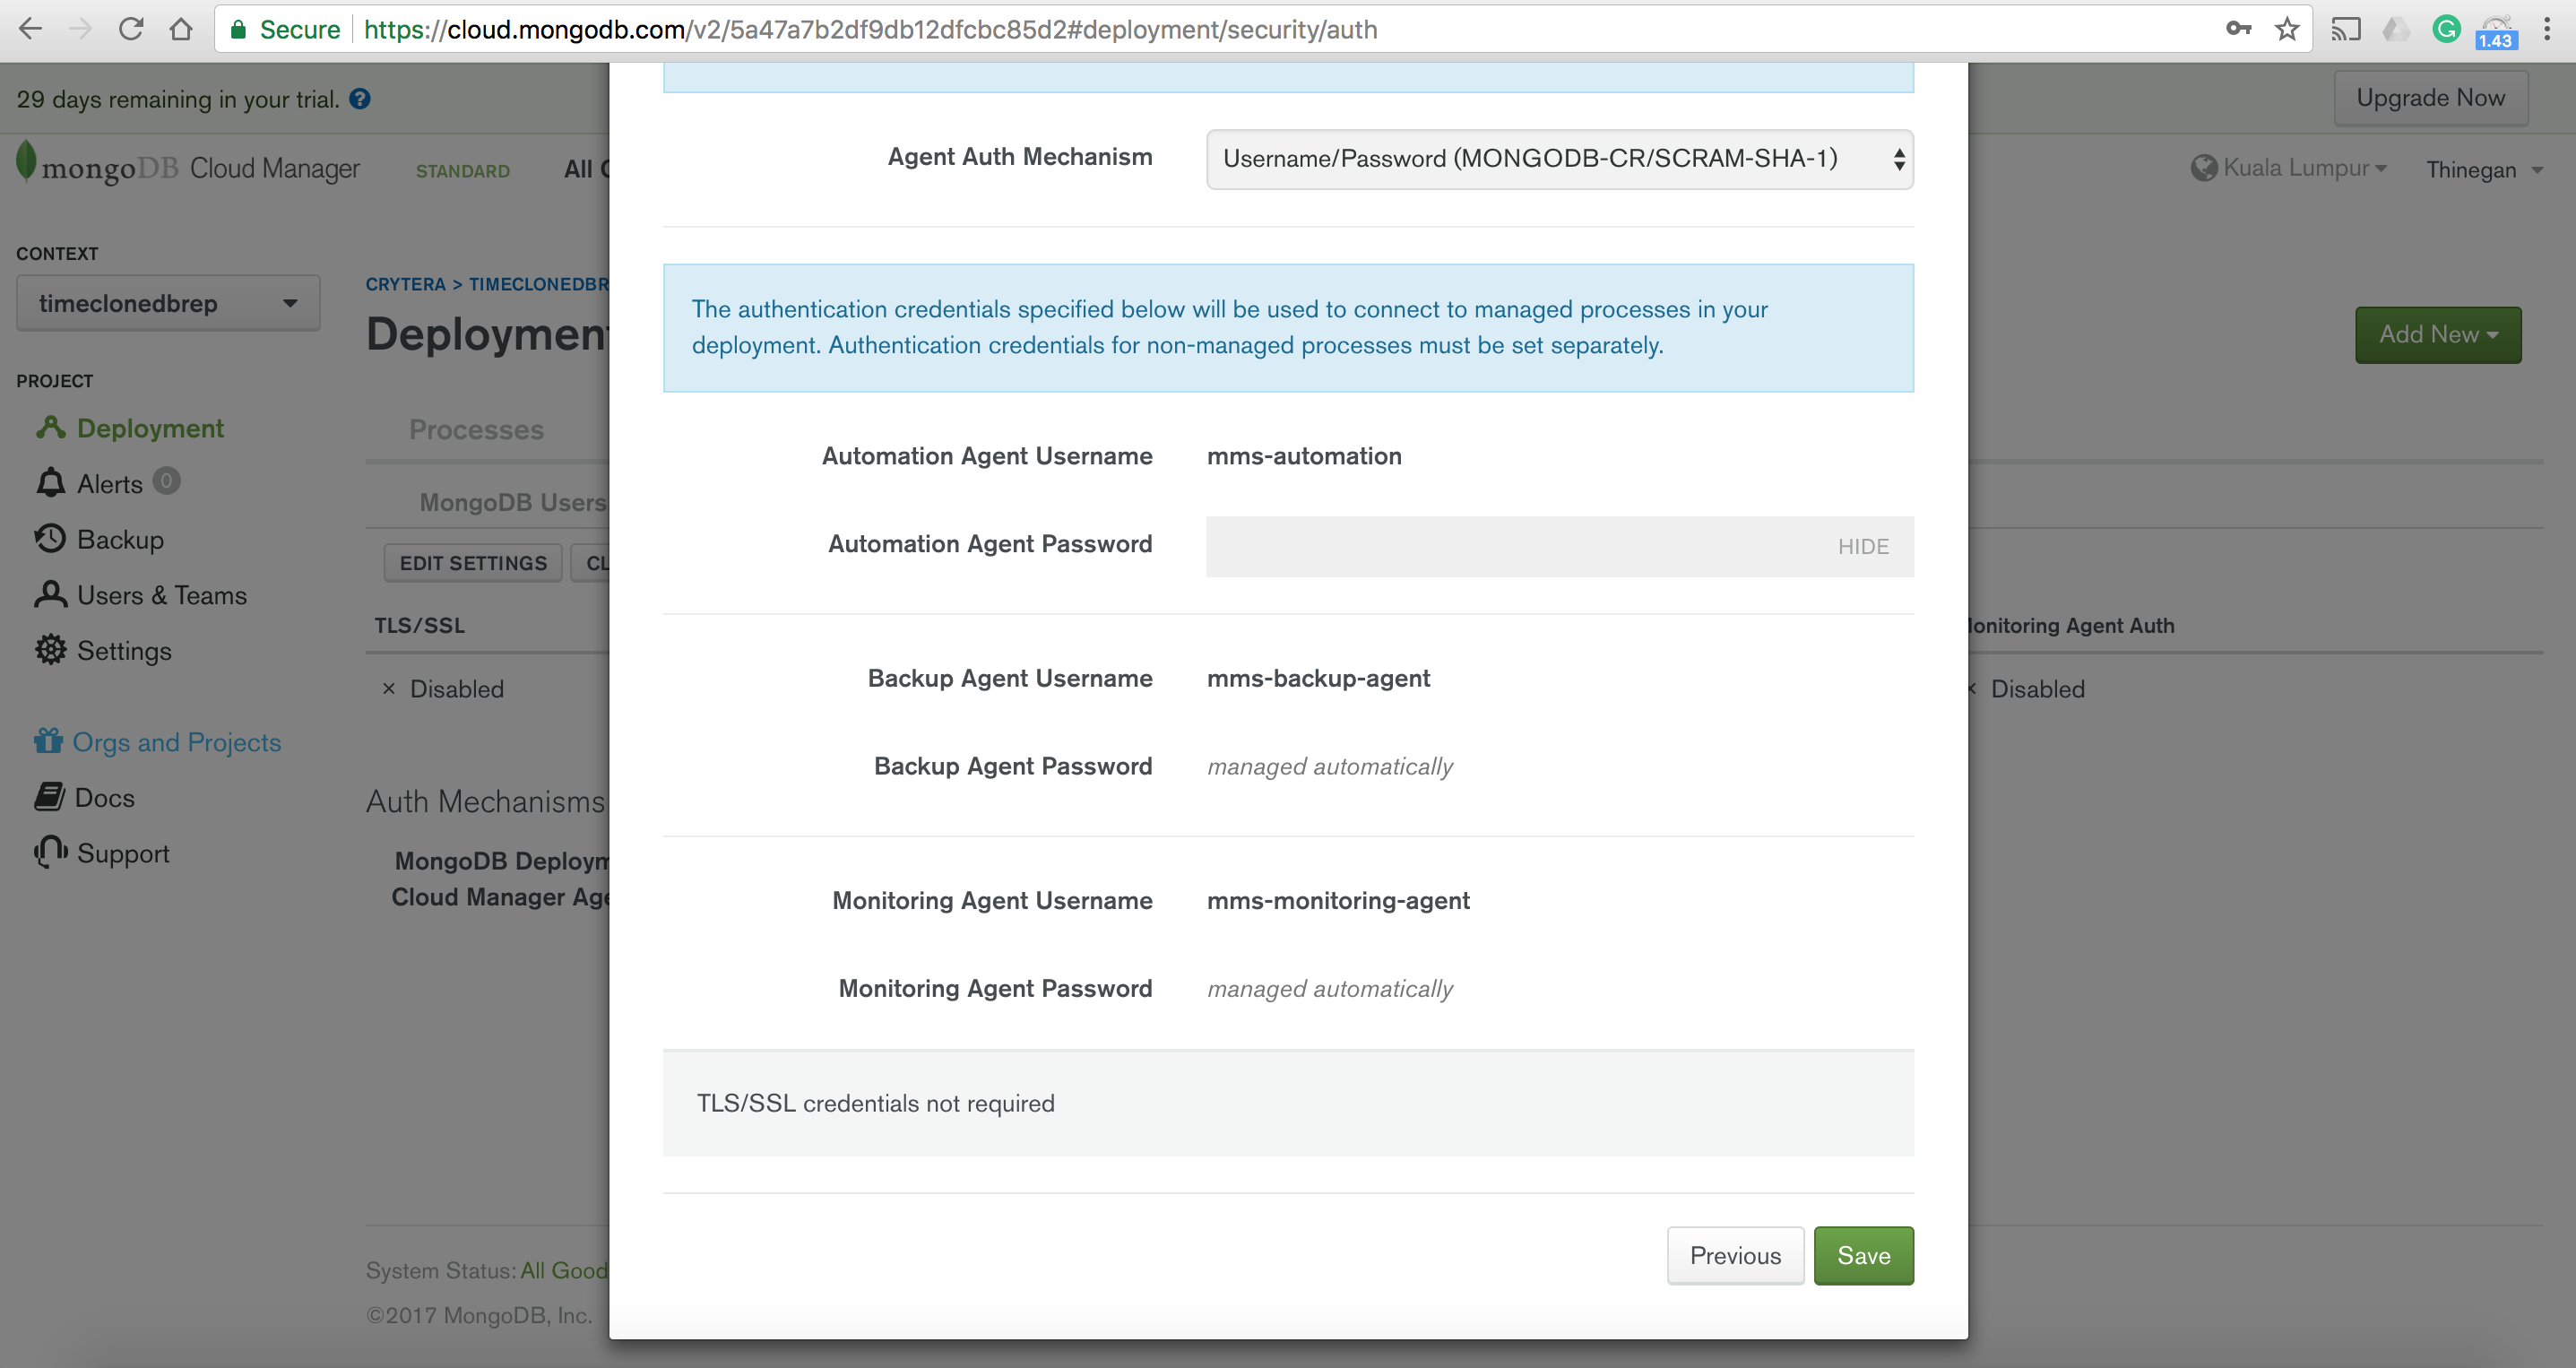Open Support via headset icon
Screen dimensions: 2576x1368
pyautogui.click(x=50, y=852)
